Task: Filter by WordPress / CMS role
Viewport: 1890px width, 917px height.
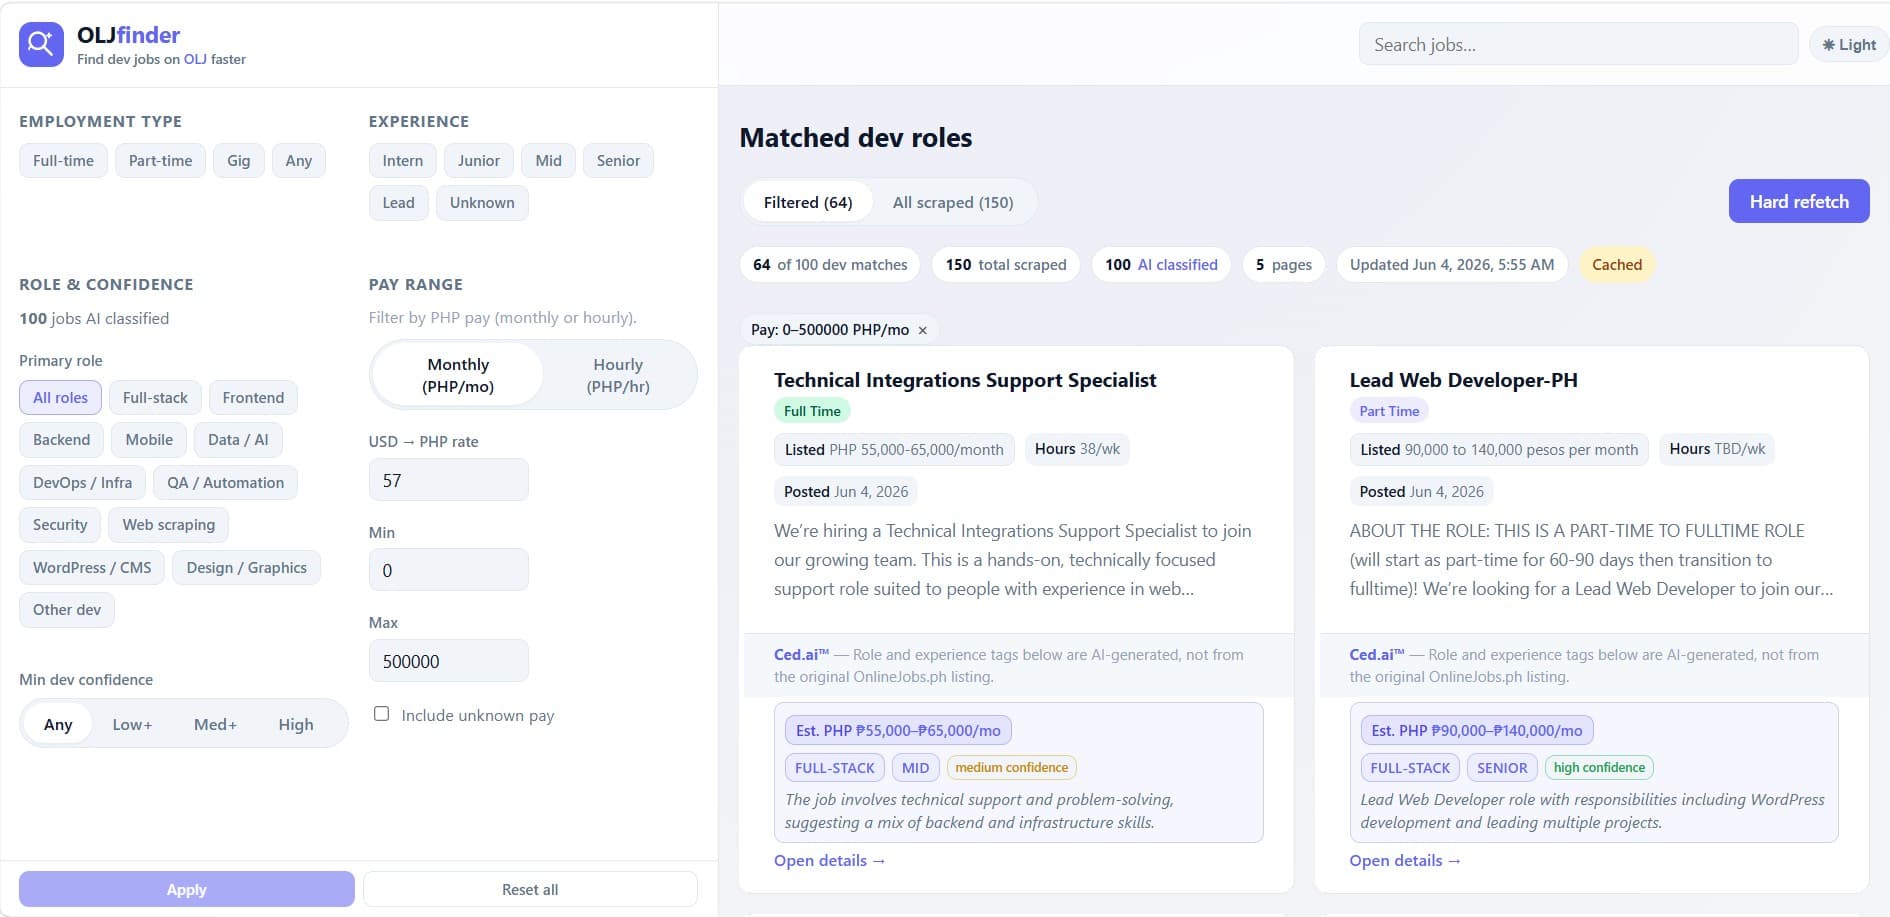Action: click(92, 568)
